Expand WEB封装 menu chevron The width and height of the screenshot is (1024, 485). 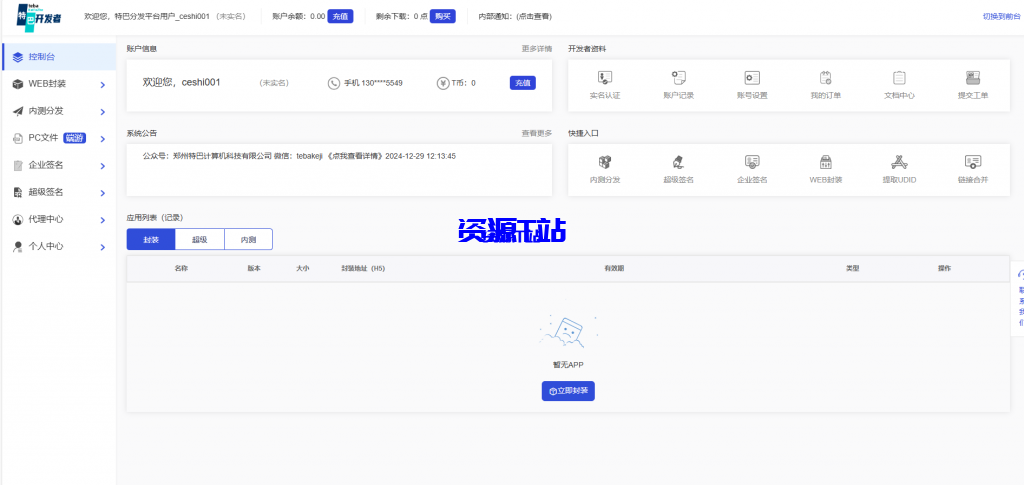(x=103, y=85)
